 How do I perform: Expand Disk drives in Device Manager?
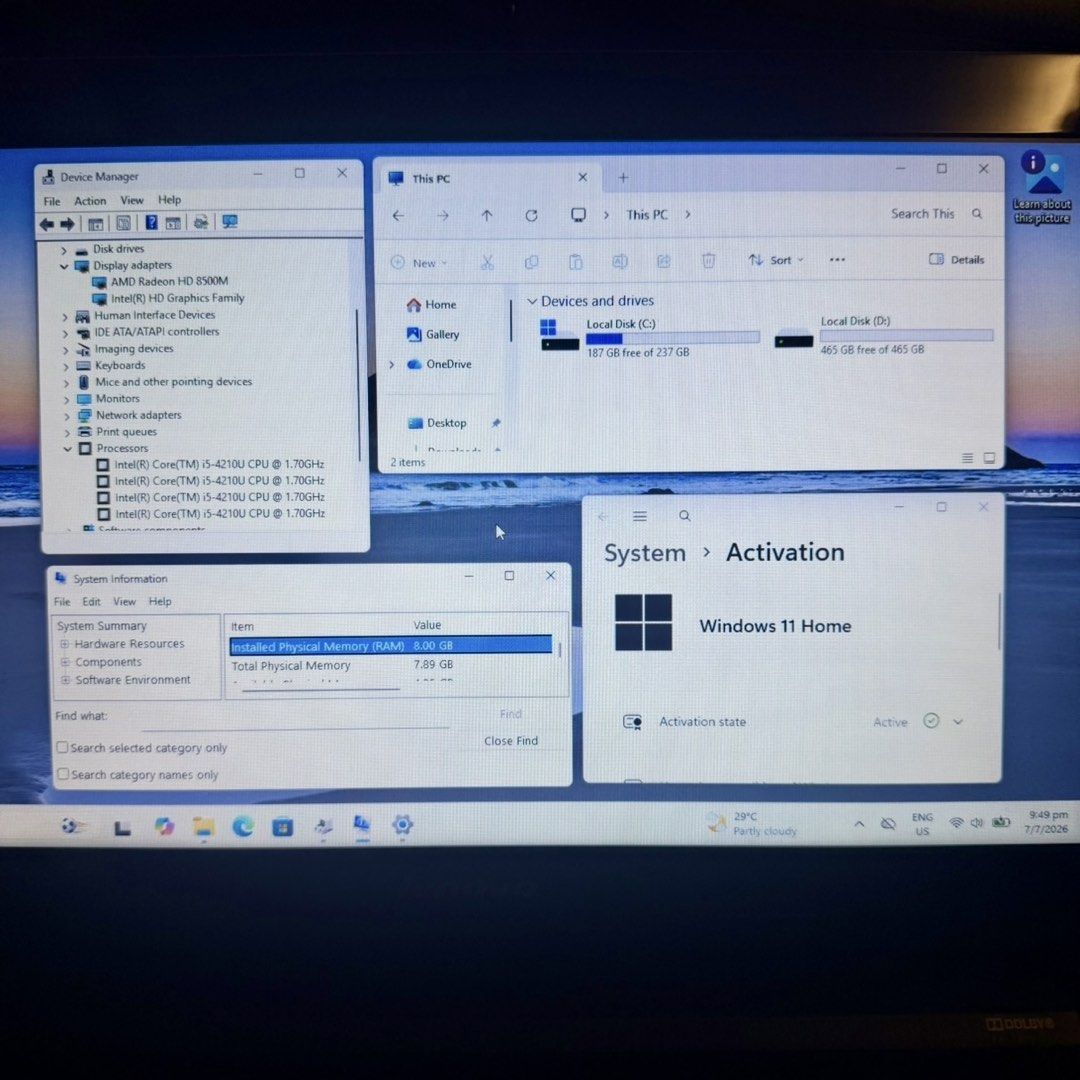pos(63,249)
